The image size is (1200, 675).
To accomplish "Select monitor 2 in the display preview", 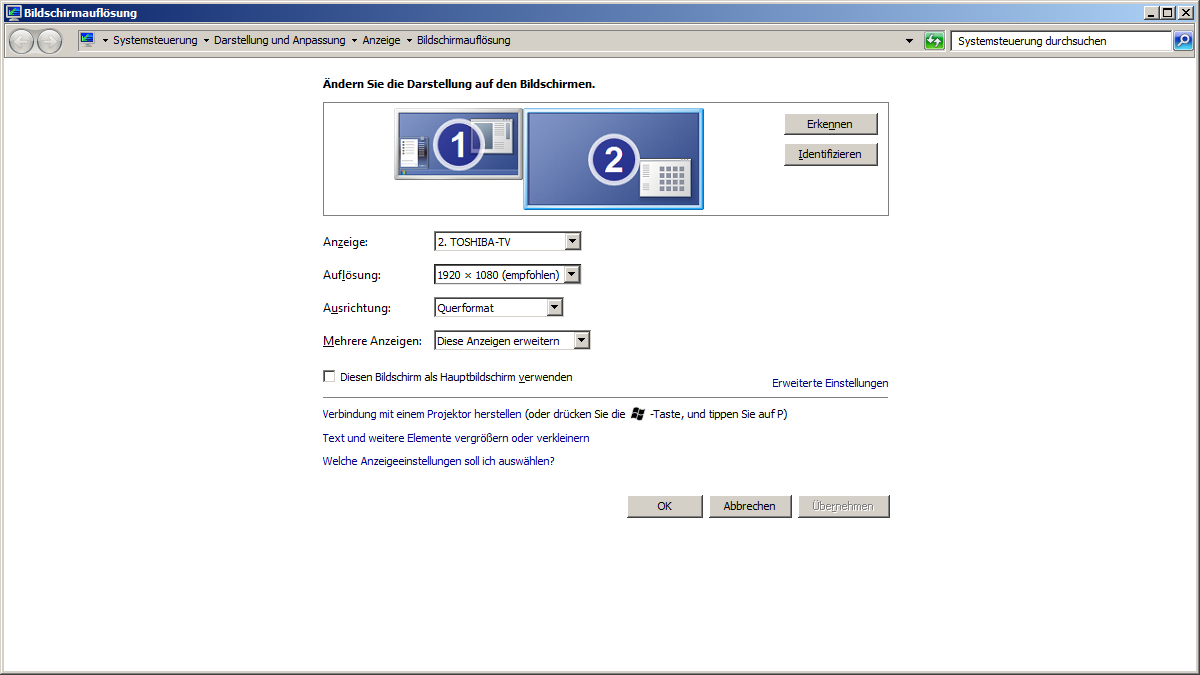I will click(613, 158).
